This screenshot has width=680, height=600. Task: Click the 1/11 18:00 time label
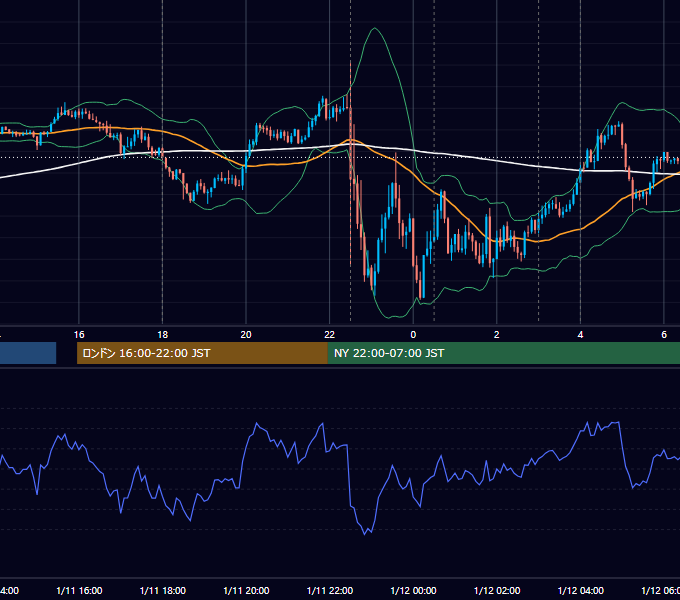(163, 591)
